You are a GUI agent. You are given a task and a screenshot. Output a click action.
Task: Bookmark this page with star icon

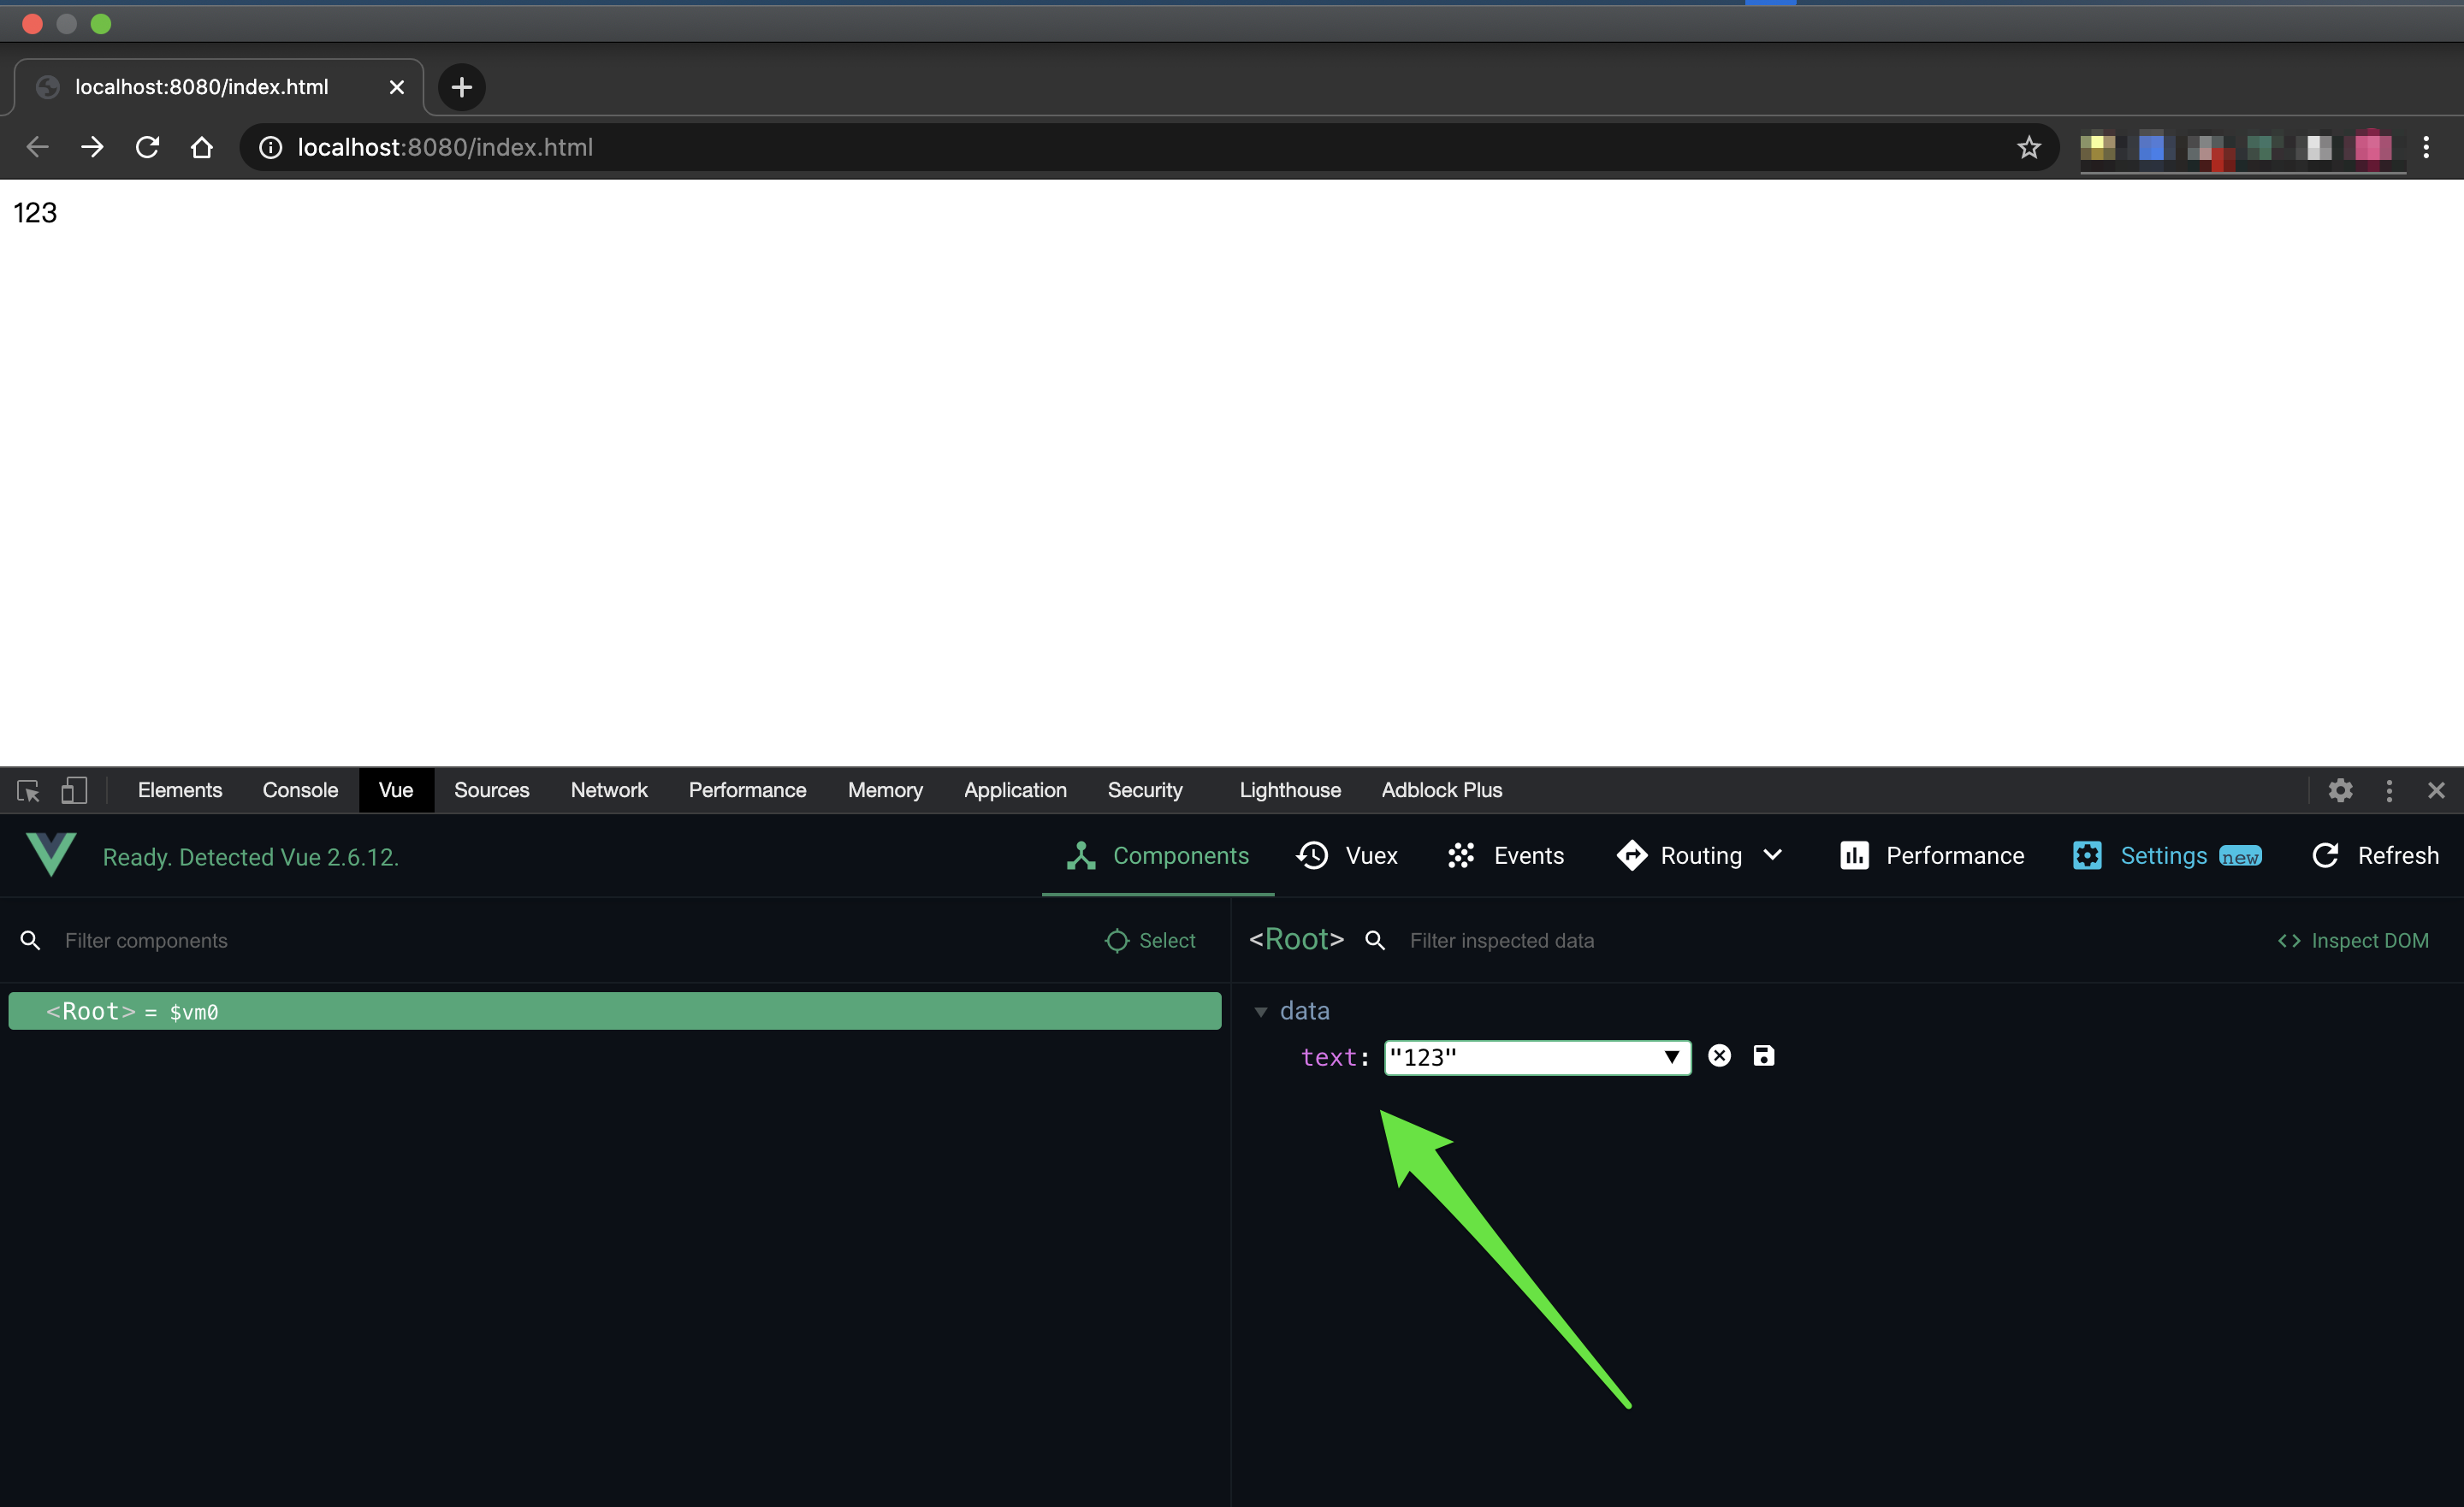pos(2028,148)
